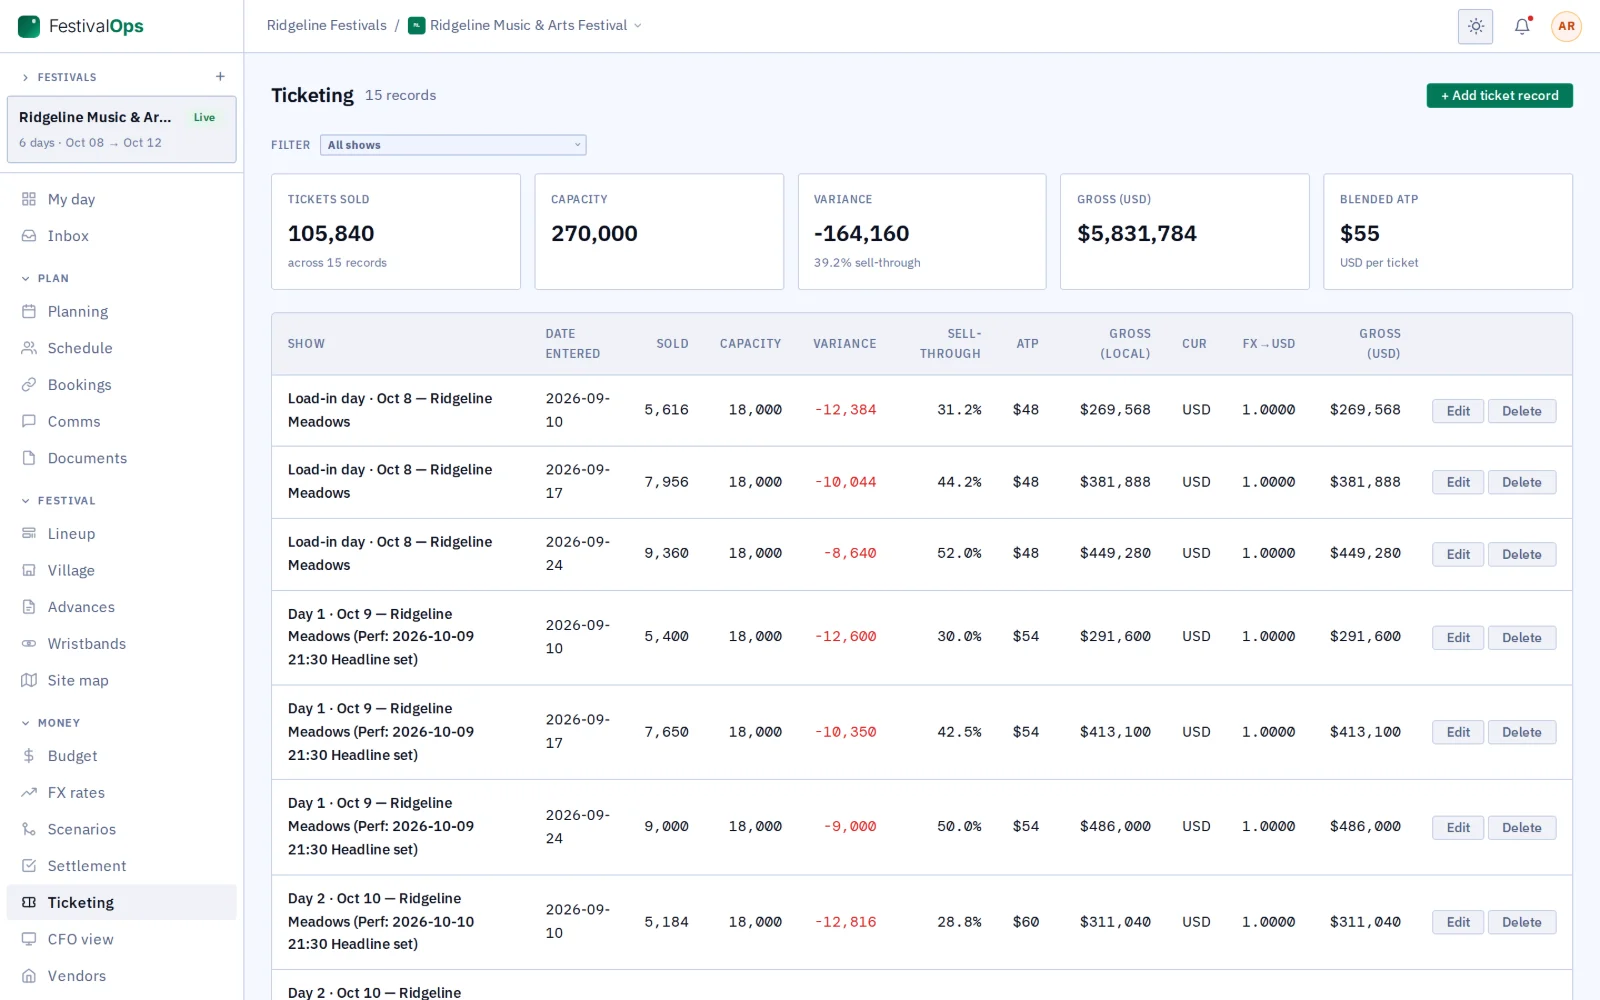Open Scenarios page

pyautogui.click(x=122, y=829)
